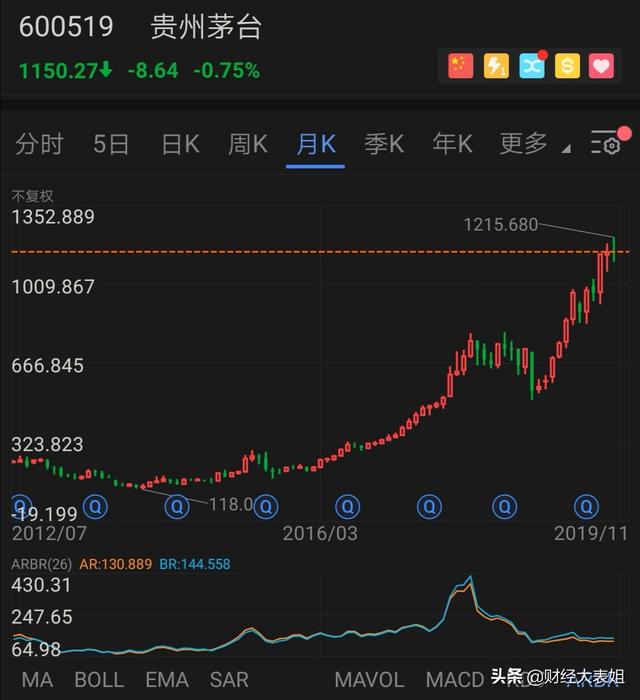Enable the BOLL overlay indicator
The image size is (640, 700).
pyautogui.click(x=99, y=680)
